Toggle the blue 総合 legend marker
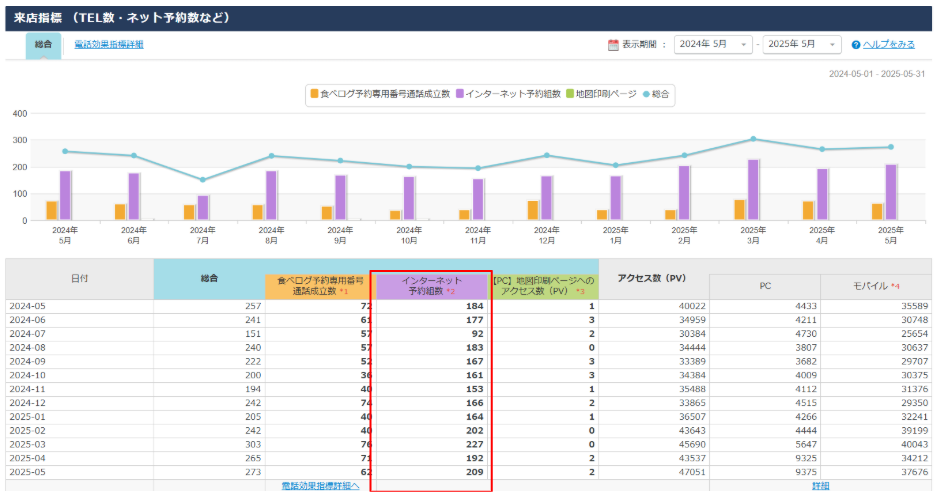935x492 pixels. point(646,94)
